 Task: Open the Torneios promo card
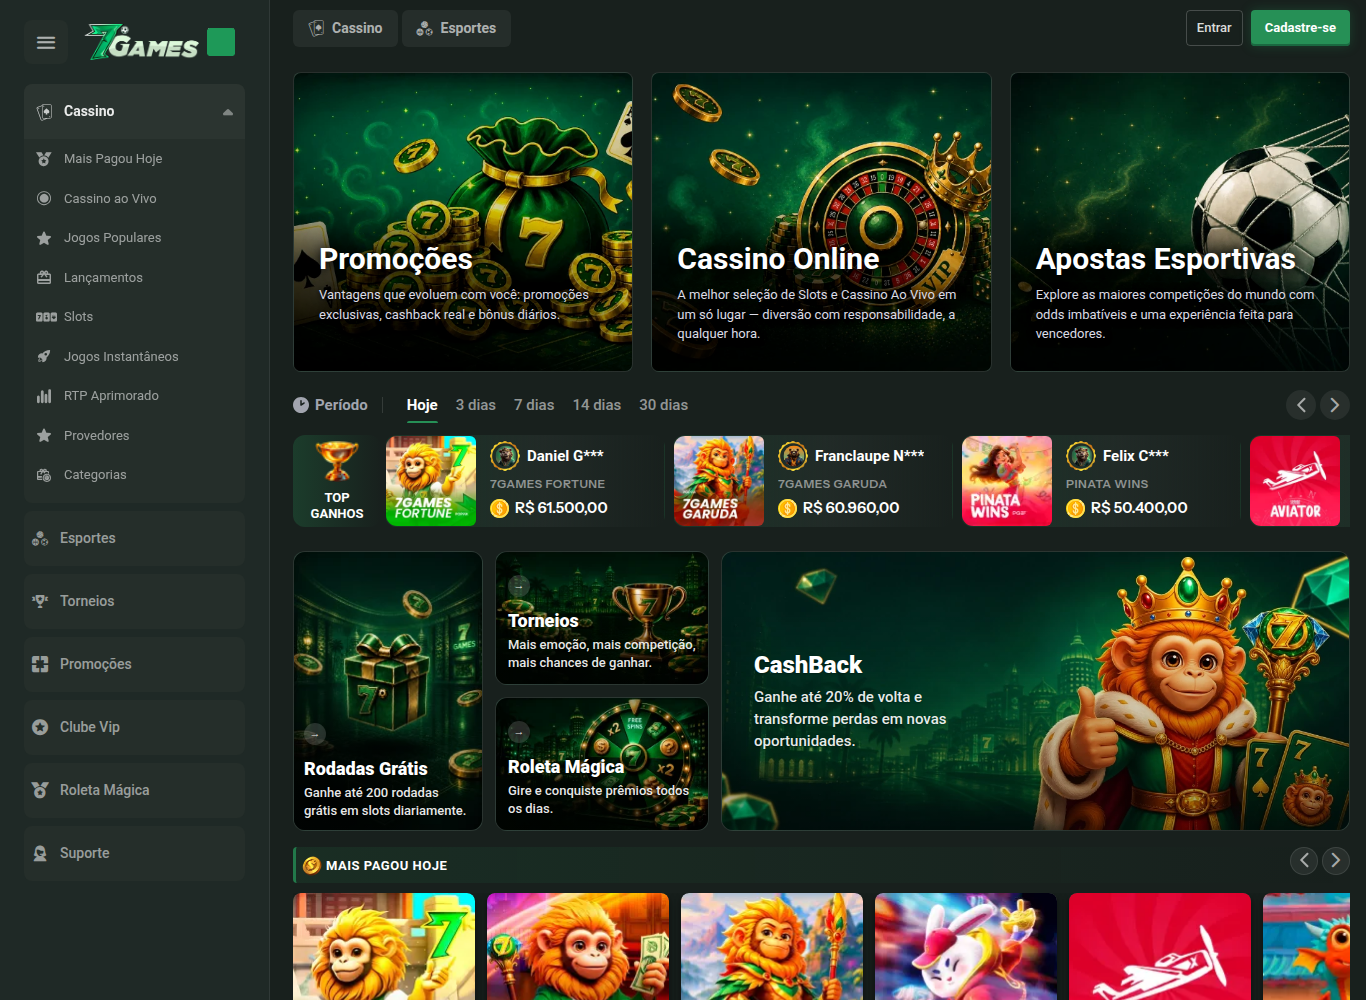(602, 619)
